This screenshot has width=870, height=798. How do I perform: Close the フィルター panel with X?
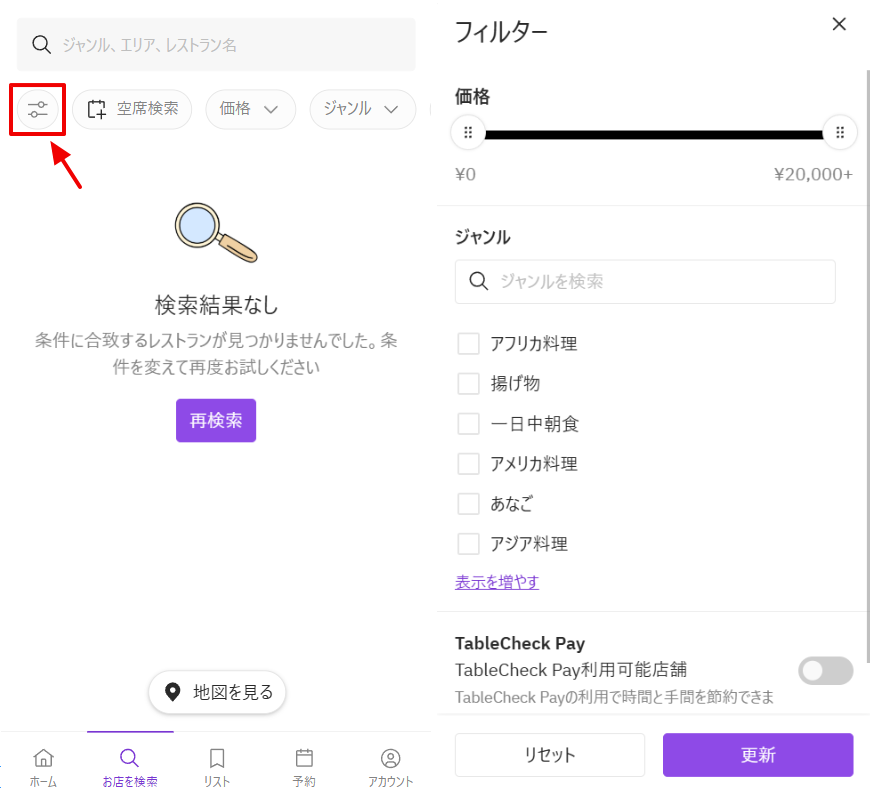tap(839, 25)
